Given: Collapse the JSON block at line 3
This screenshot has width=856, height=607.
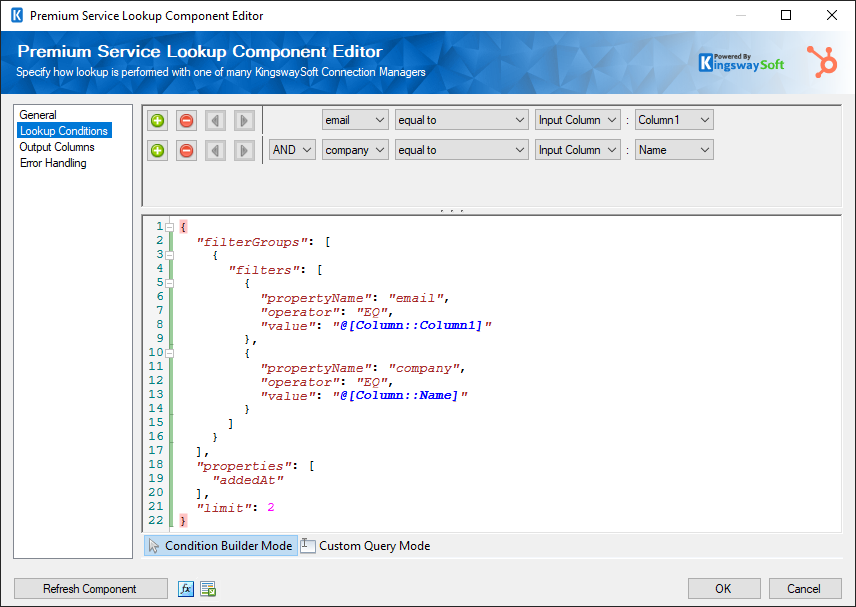Looking at the screenshot, I should coord(170,255).
